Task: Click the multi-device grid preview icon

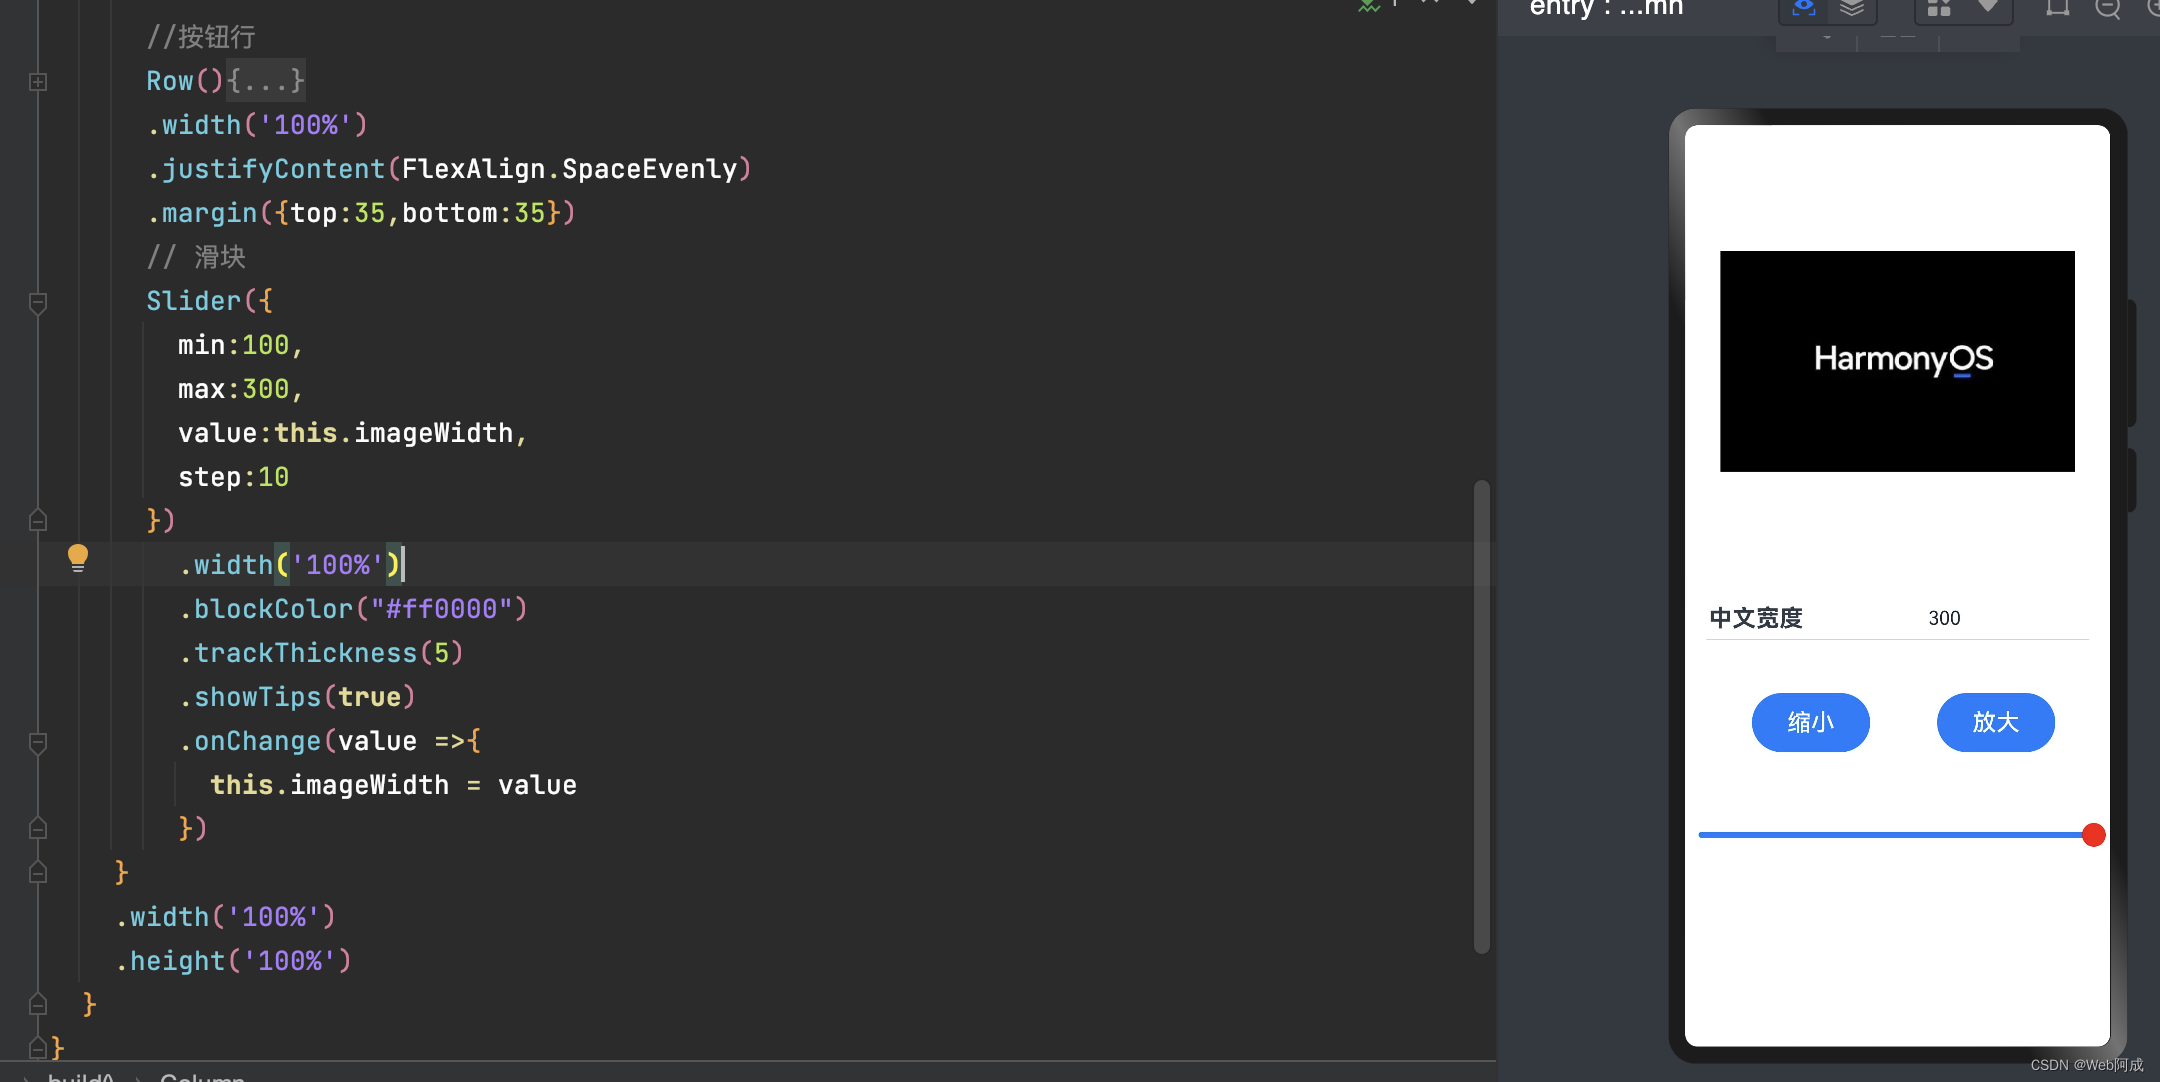Action: tap(1939, 8)
